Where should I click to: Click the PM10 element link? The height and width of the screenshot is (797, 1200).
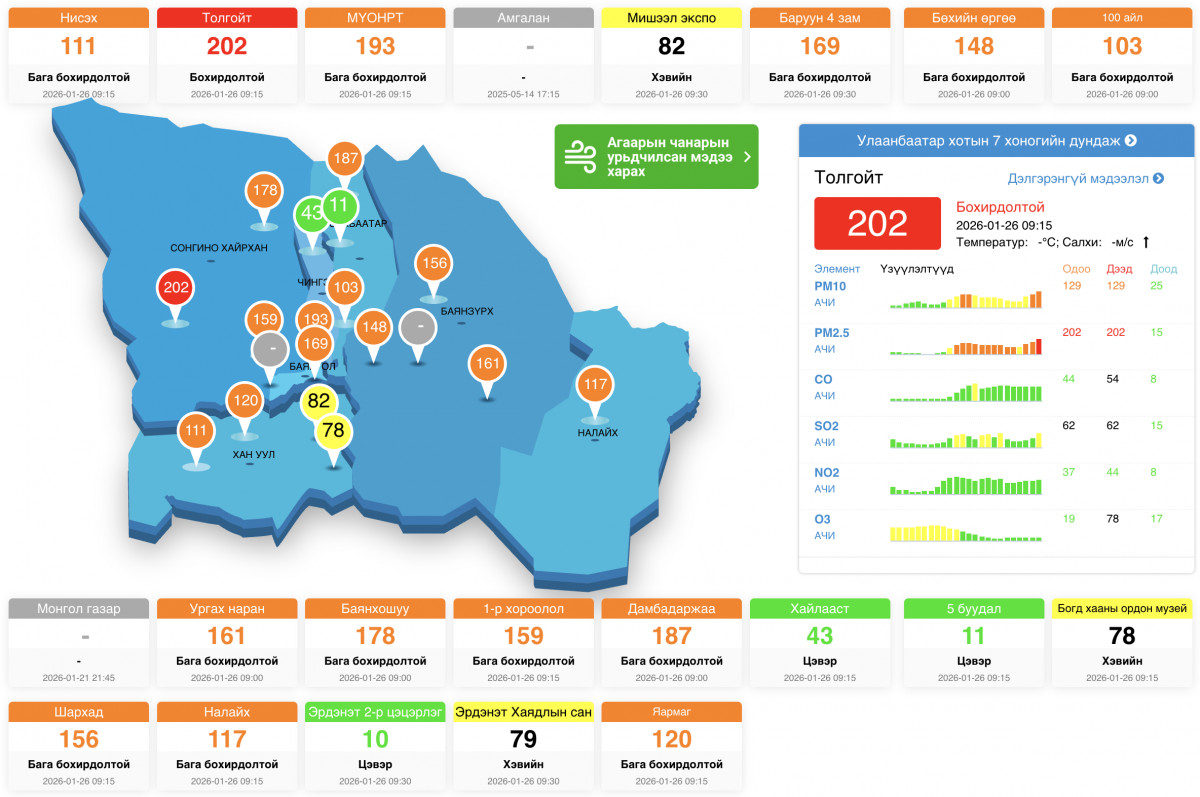[x=830, y=286]
